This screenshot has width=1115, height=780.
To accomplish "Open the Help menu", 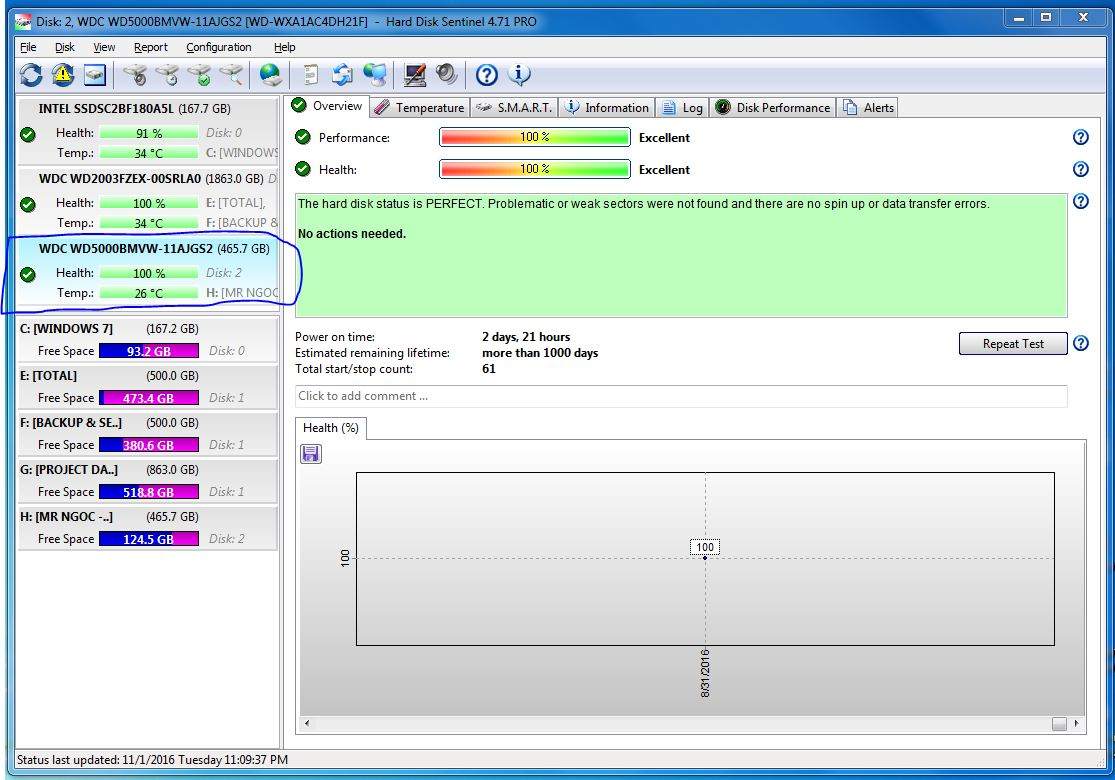I will pyautogui.click(x=284, y=47).
